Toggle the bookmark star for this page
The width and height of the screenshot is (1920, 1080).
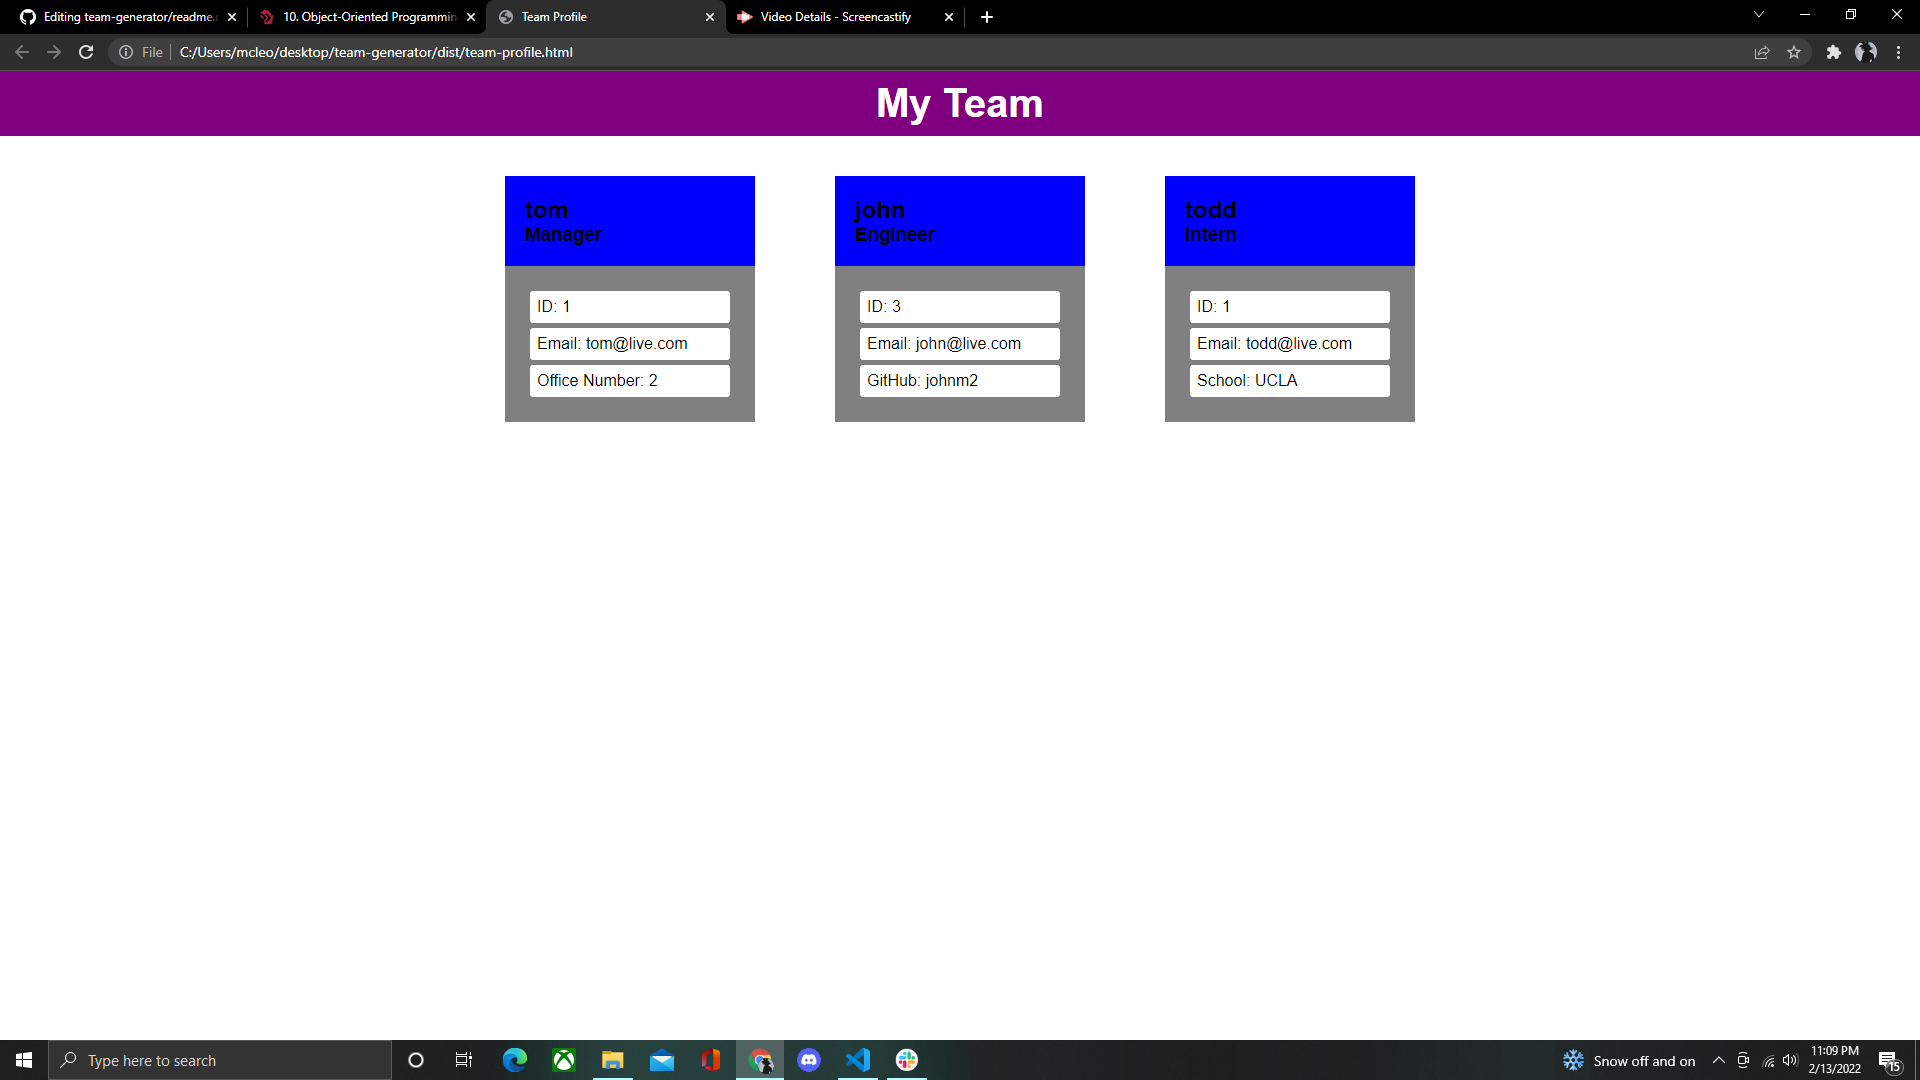[1795, 52]
